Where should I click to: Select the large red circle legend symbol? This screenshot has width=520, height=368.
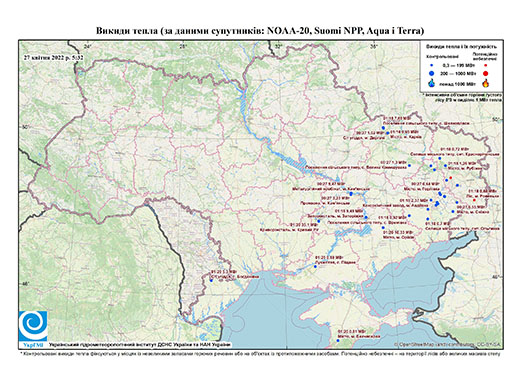coord(486,73)
